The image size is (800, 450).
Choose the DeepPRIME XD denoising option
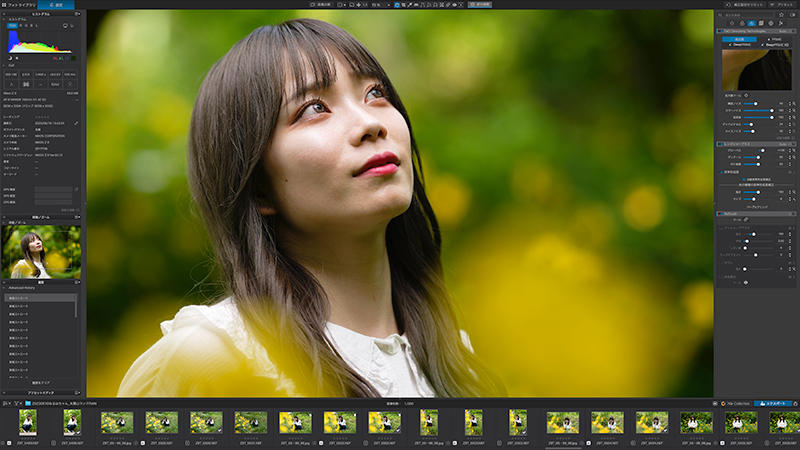774,44
